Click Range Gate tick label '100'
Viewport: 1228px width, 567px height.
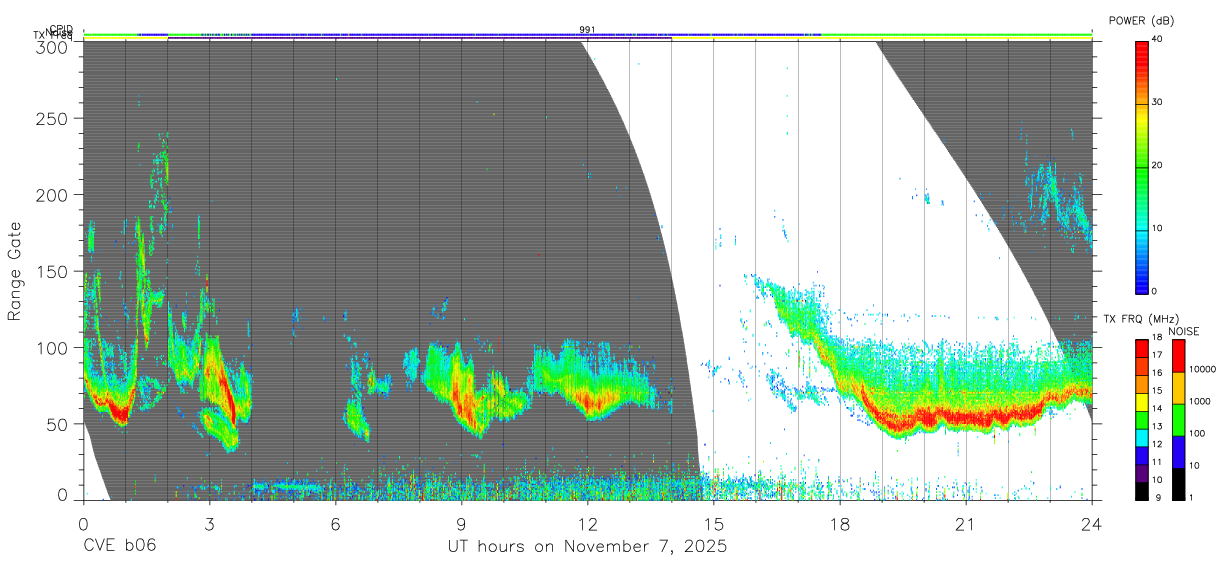(53, 348)
